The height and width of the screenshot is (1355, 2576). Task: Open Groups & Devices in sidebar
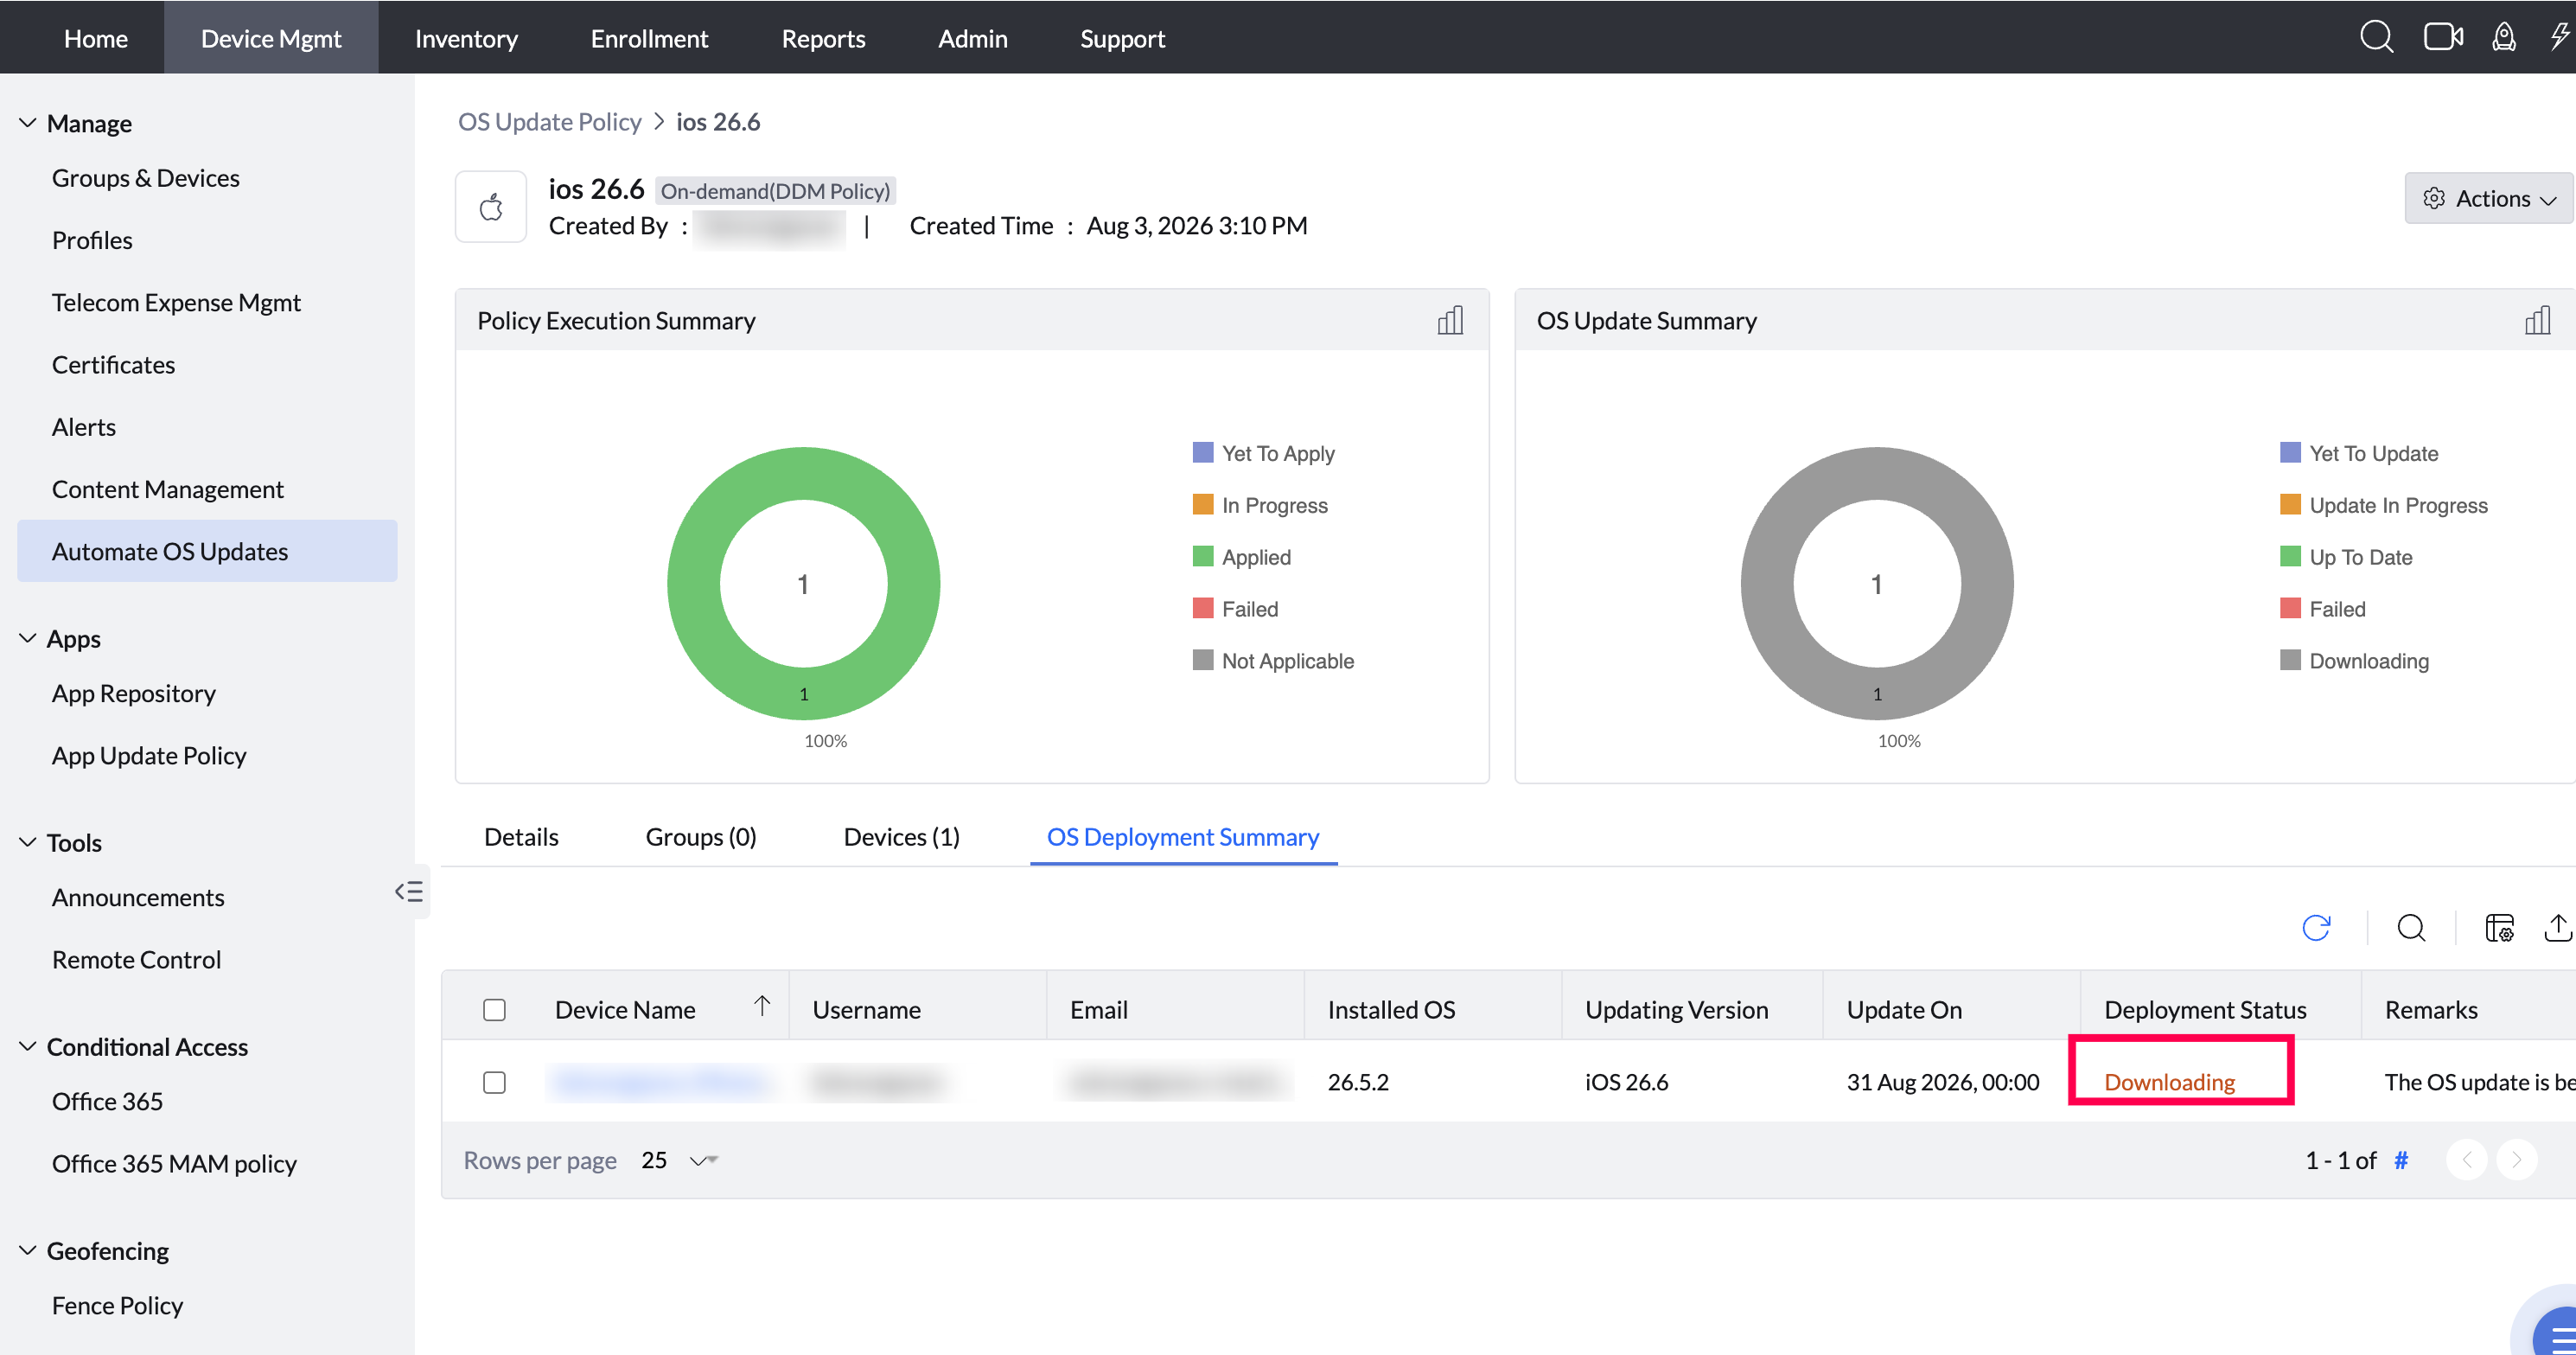click(x=146, y=178)
